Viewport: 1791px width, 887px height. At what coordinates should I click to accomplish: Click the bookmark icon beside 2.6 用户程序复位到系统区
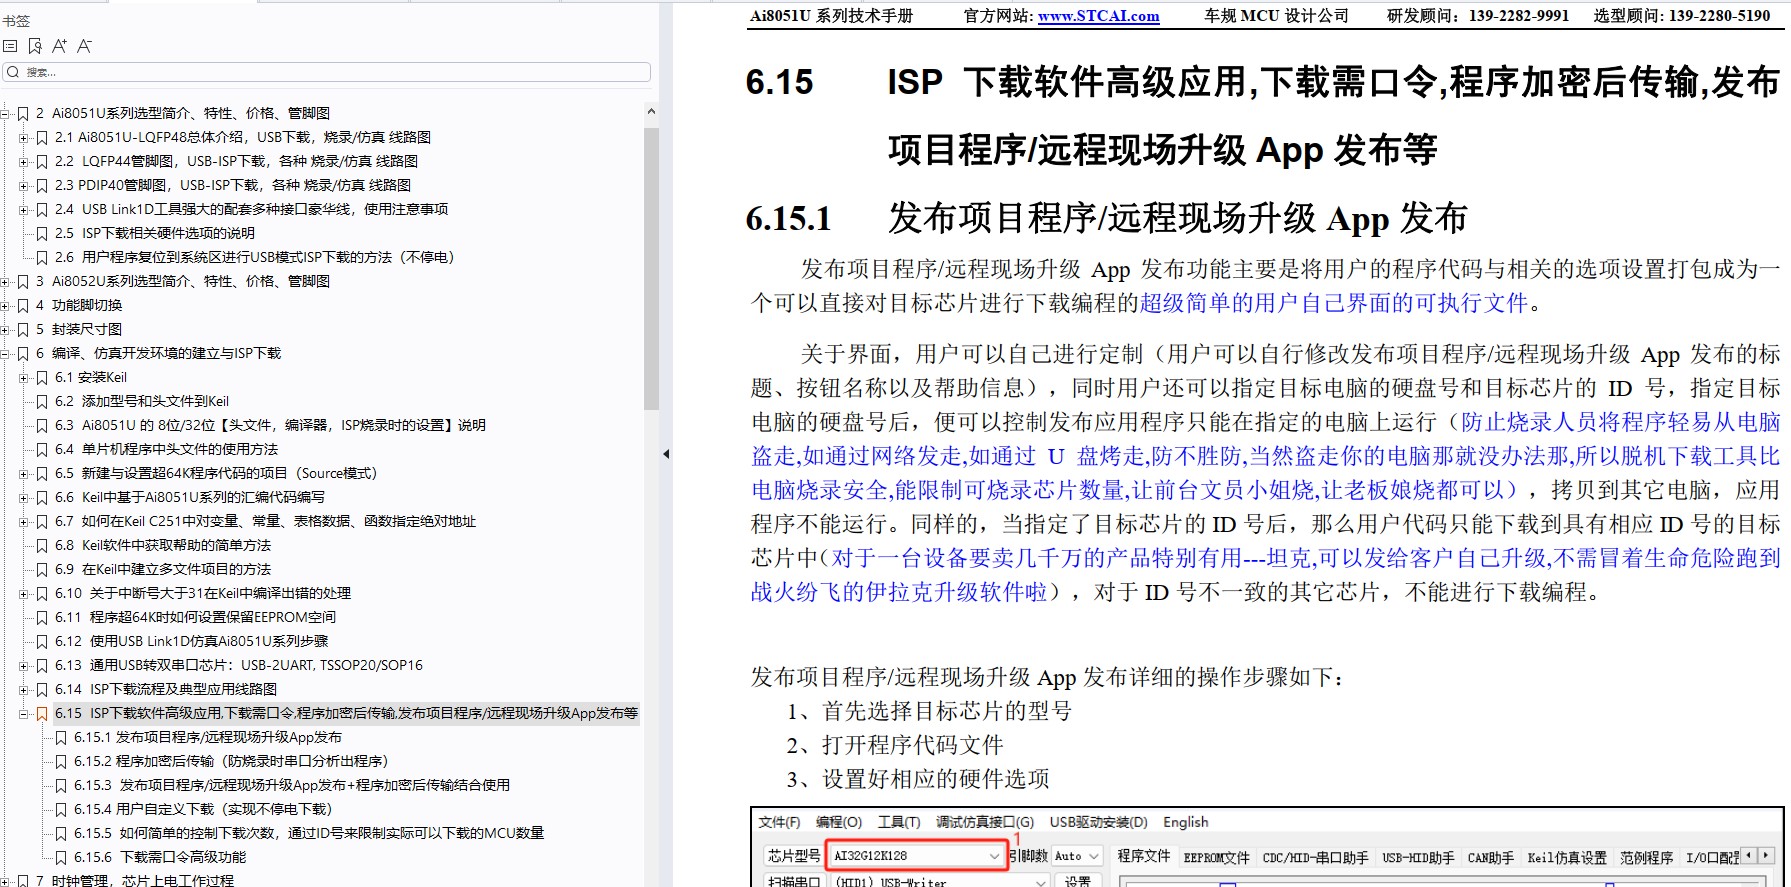[x=42, y=257]
